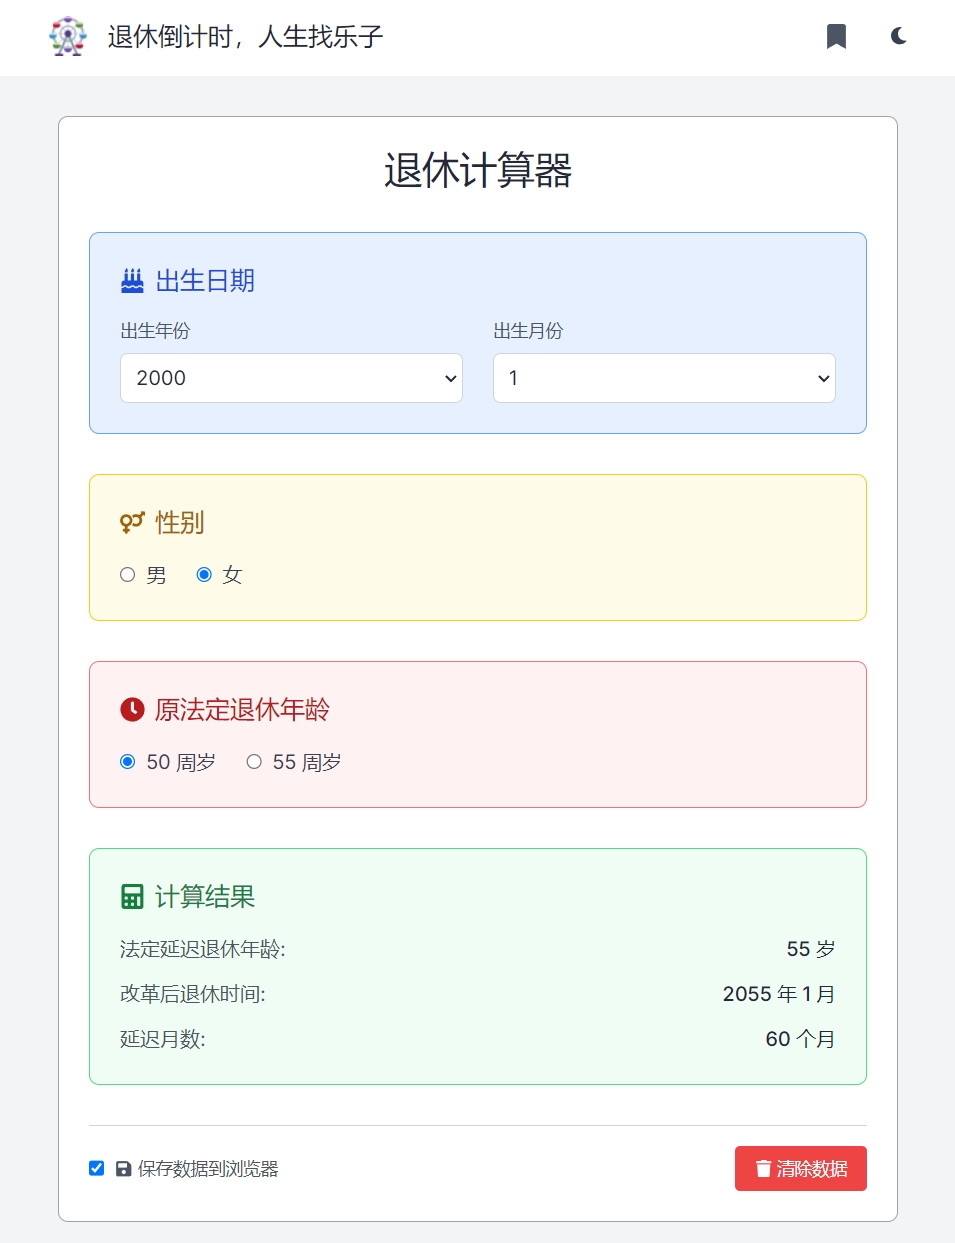Click the bookmark icon in the top bar
This screenshot has height=1243, width=955.
point(836,36)
